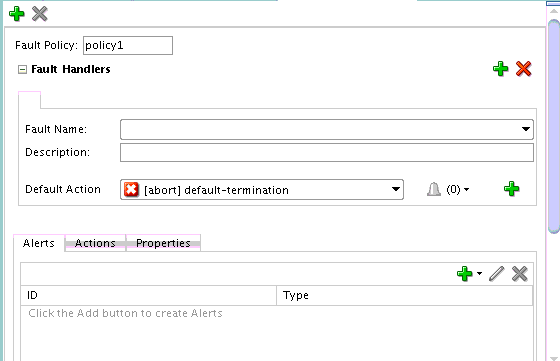Open the add alert type dropdown arrow
This screenshot has height=361, width=560.
pos(479,274)
